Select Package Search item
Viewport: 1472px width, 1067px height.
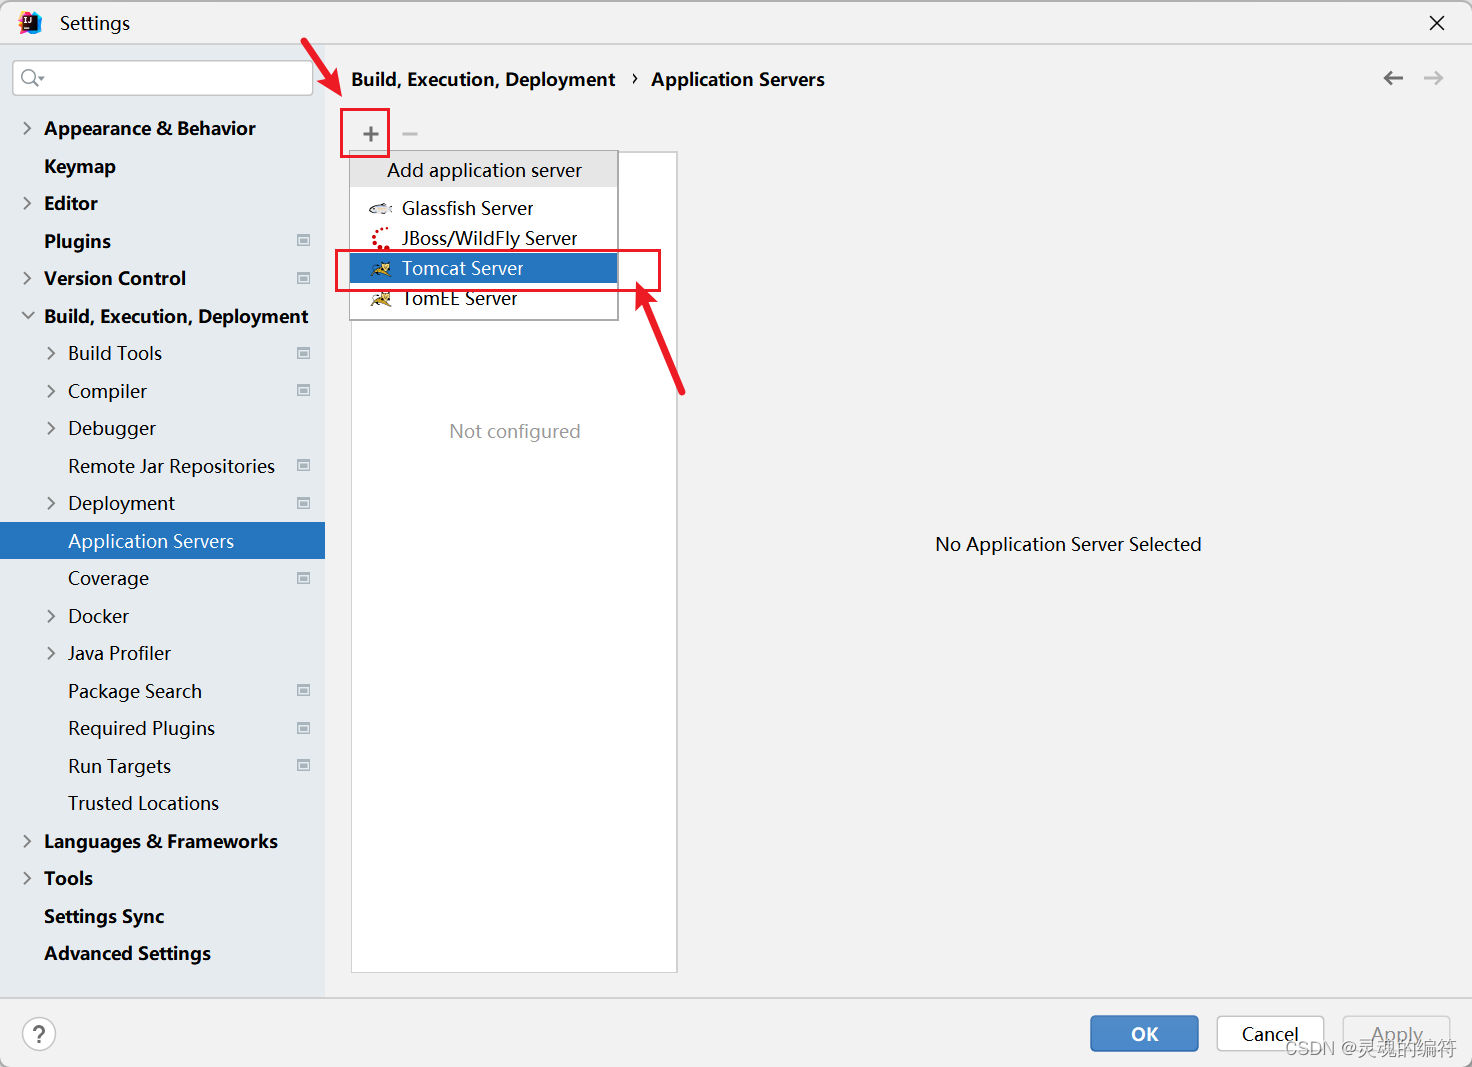coord(135,691)
